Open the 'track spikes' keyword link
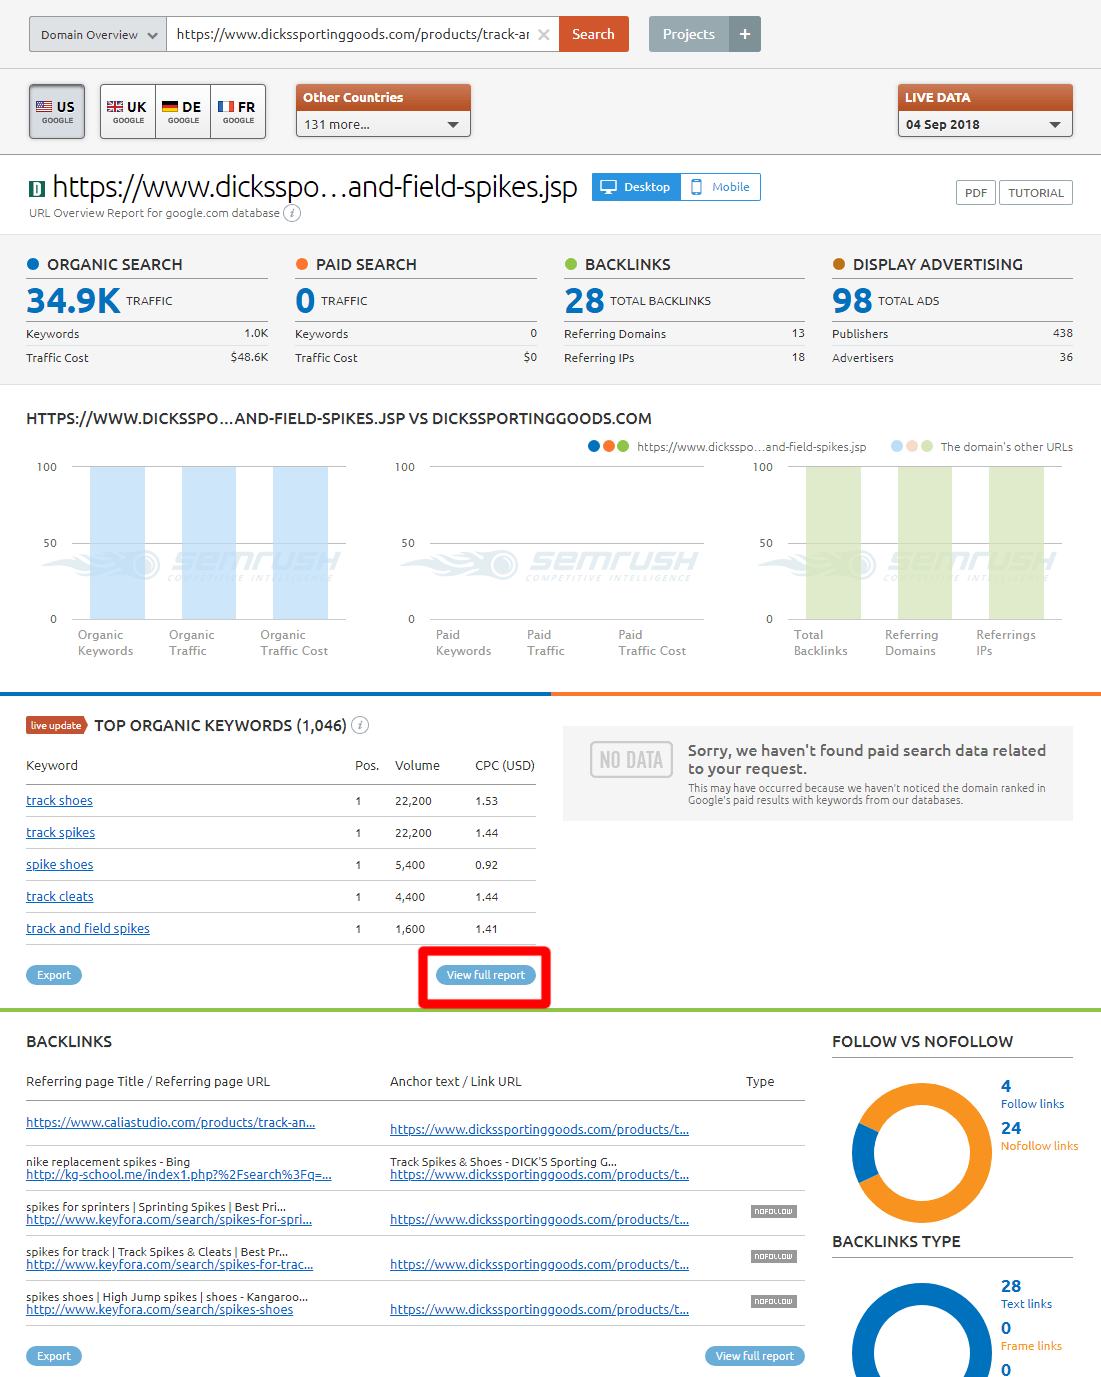 click(61, 833)
